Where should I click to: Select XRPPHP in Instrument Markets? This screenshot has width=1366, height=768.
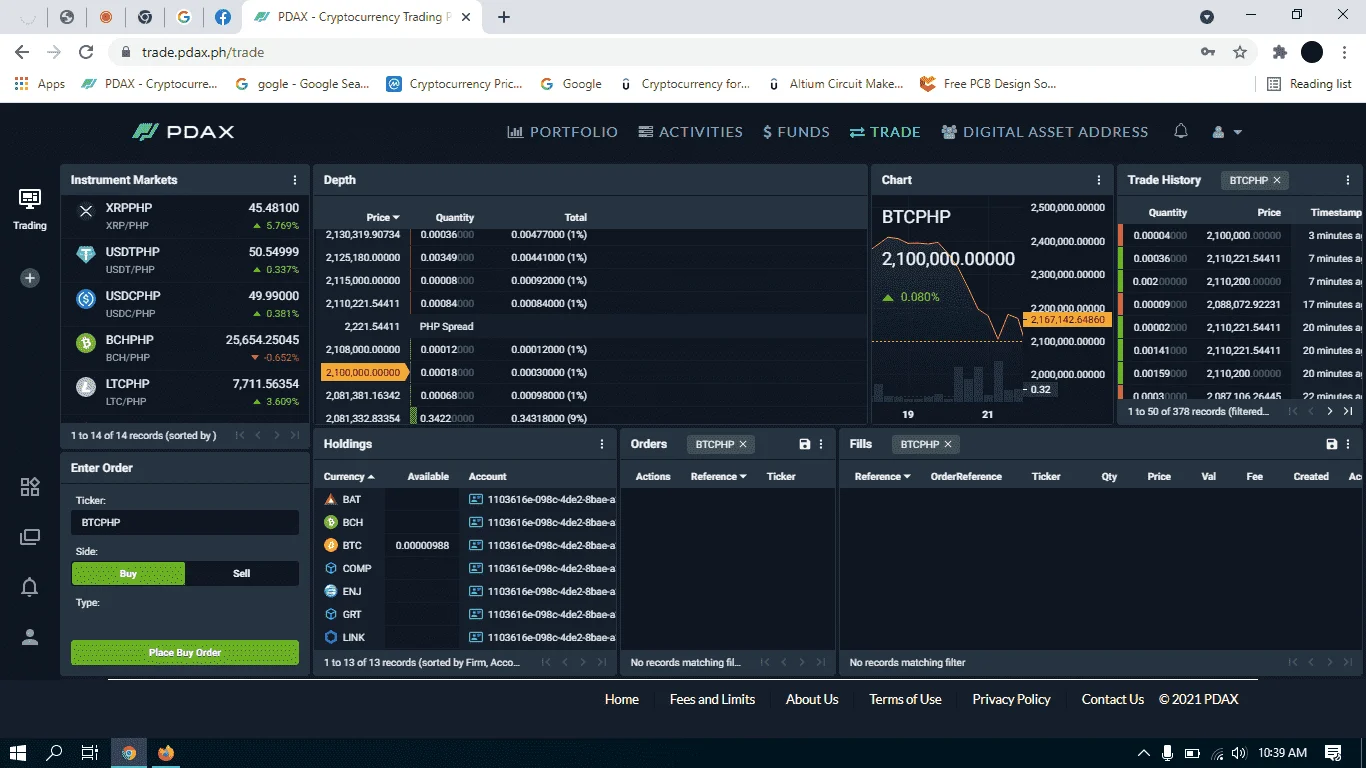click(x=185, y=217)
